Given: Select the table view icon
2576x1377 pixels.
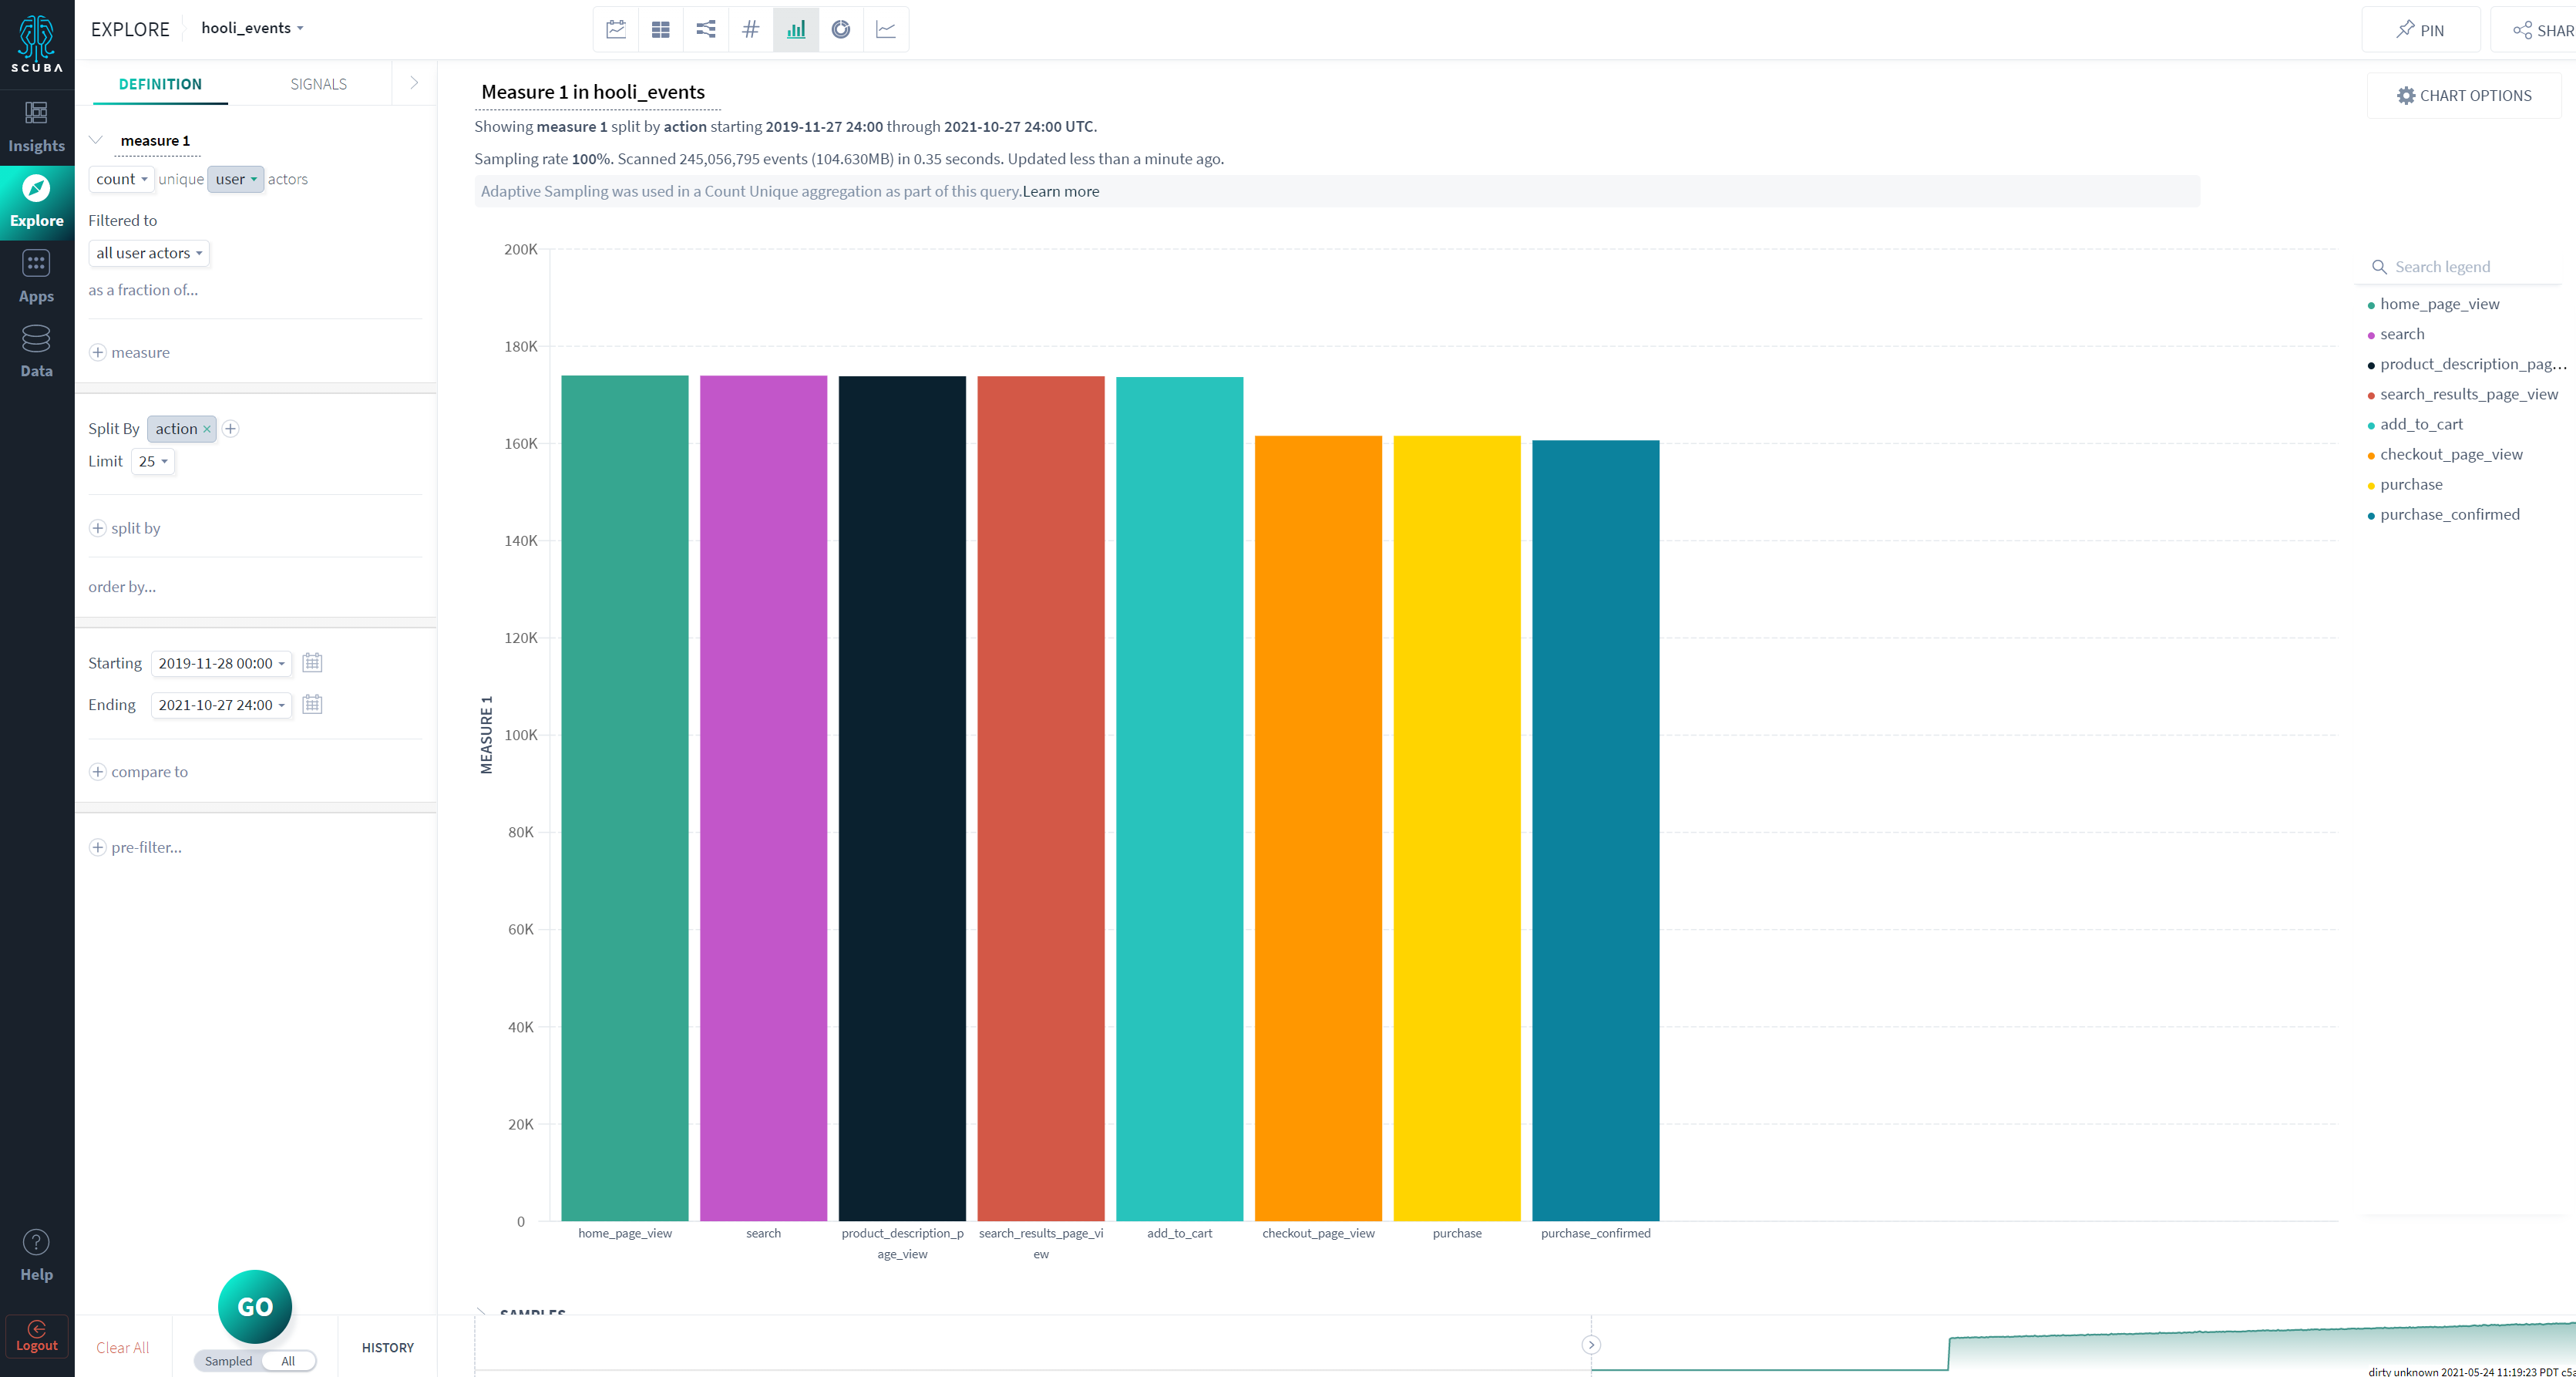Looking at the screenshot, I should tap(661, 29).
